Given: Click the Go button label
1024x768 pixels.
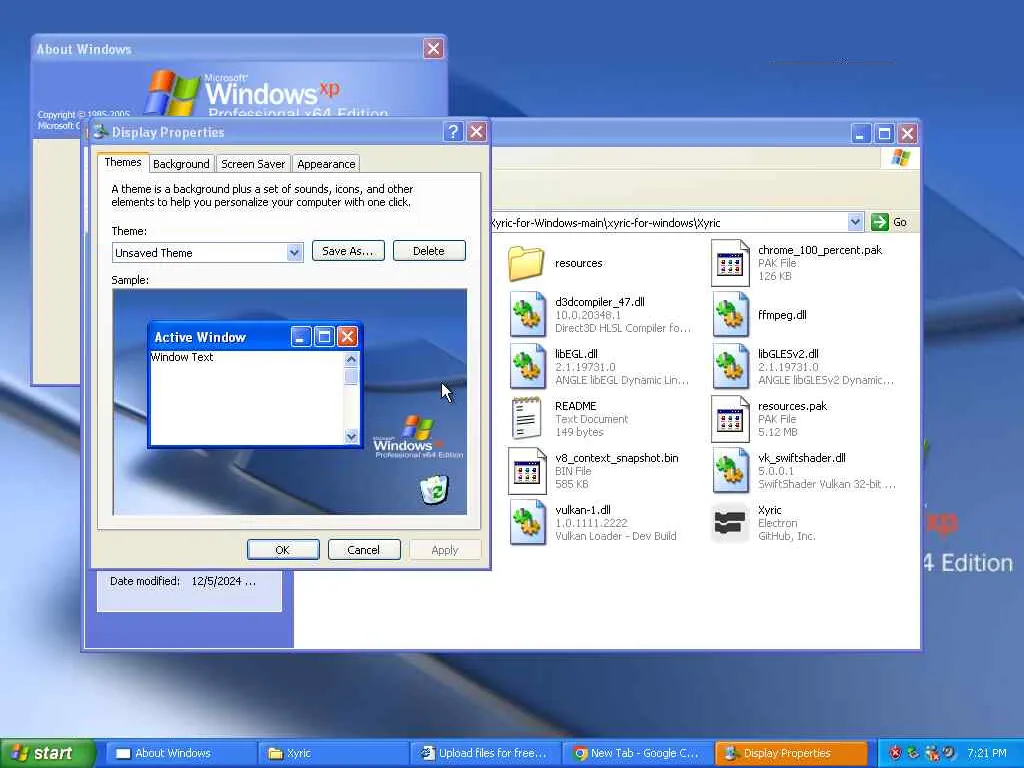Looking at the screenshot, I should [900, 222].
